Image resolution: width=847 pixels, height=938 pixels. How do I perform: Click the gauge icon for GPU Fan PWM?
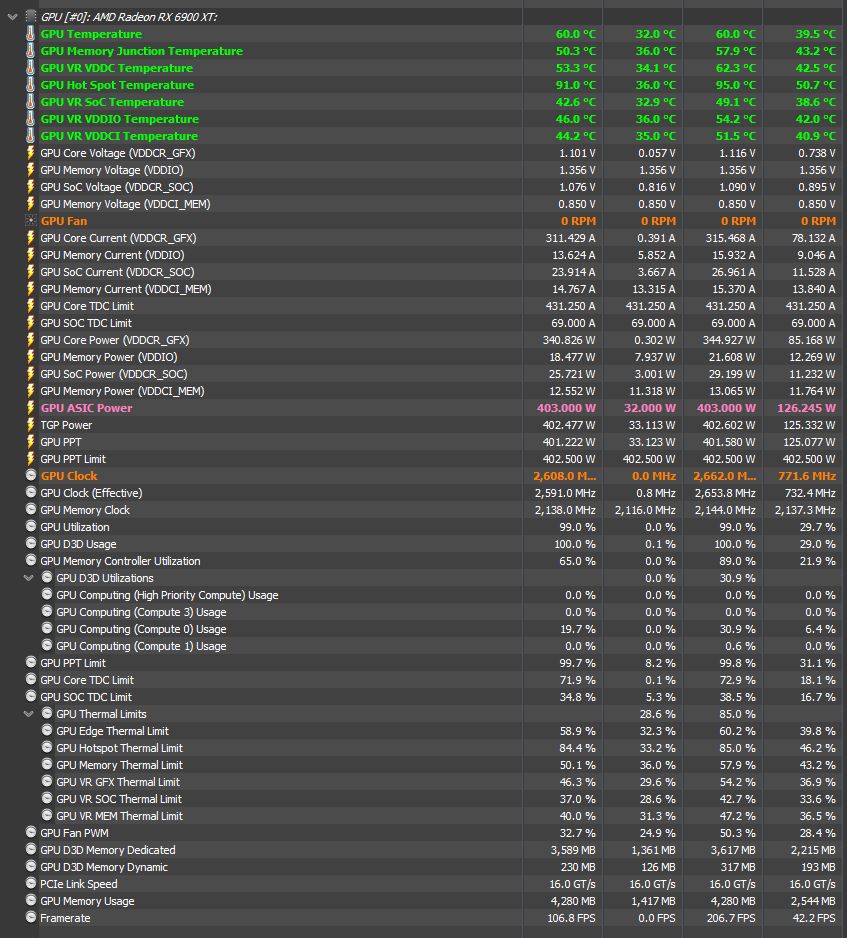click(31, 833)
